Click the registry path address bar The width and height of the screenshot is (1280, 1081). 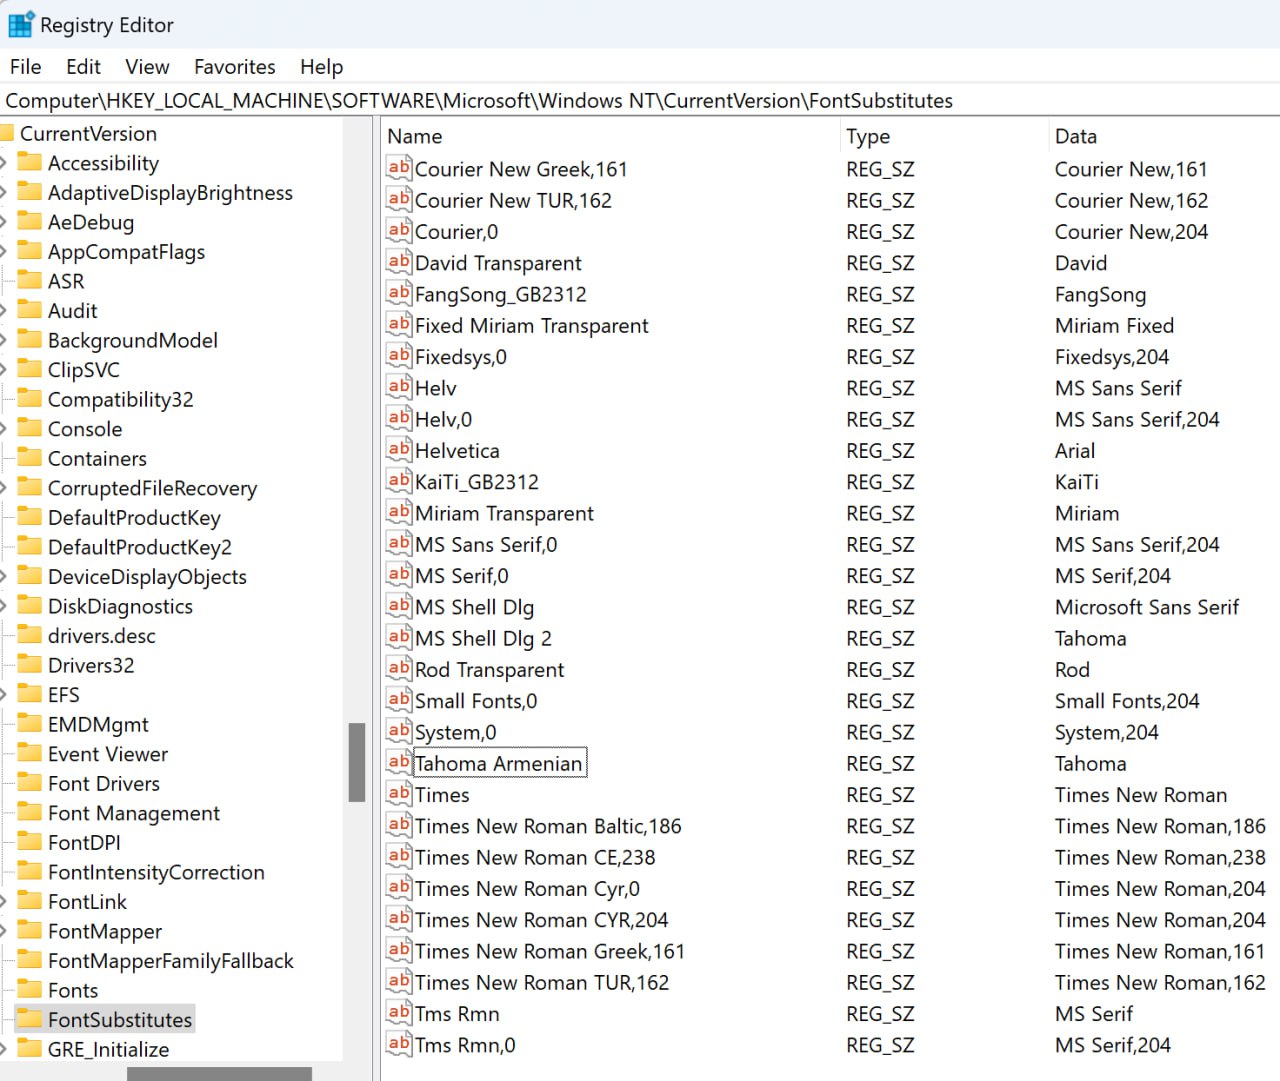pyautogui.click(x=640, y=100)
